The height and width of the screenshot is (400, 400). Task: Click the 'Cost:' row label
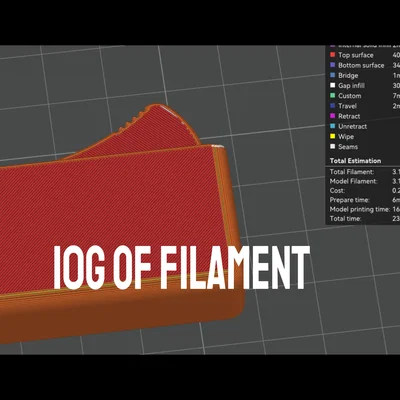click(337, 191)
